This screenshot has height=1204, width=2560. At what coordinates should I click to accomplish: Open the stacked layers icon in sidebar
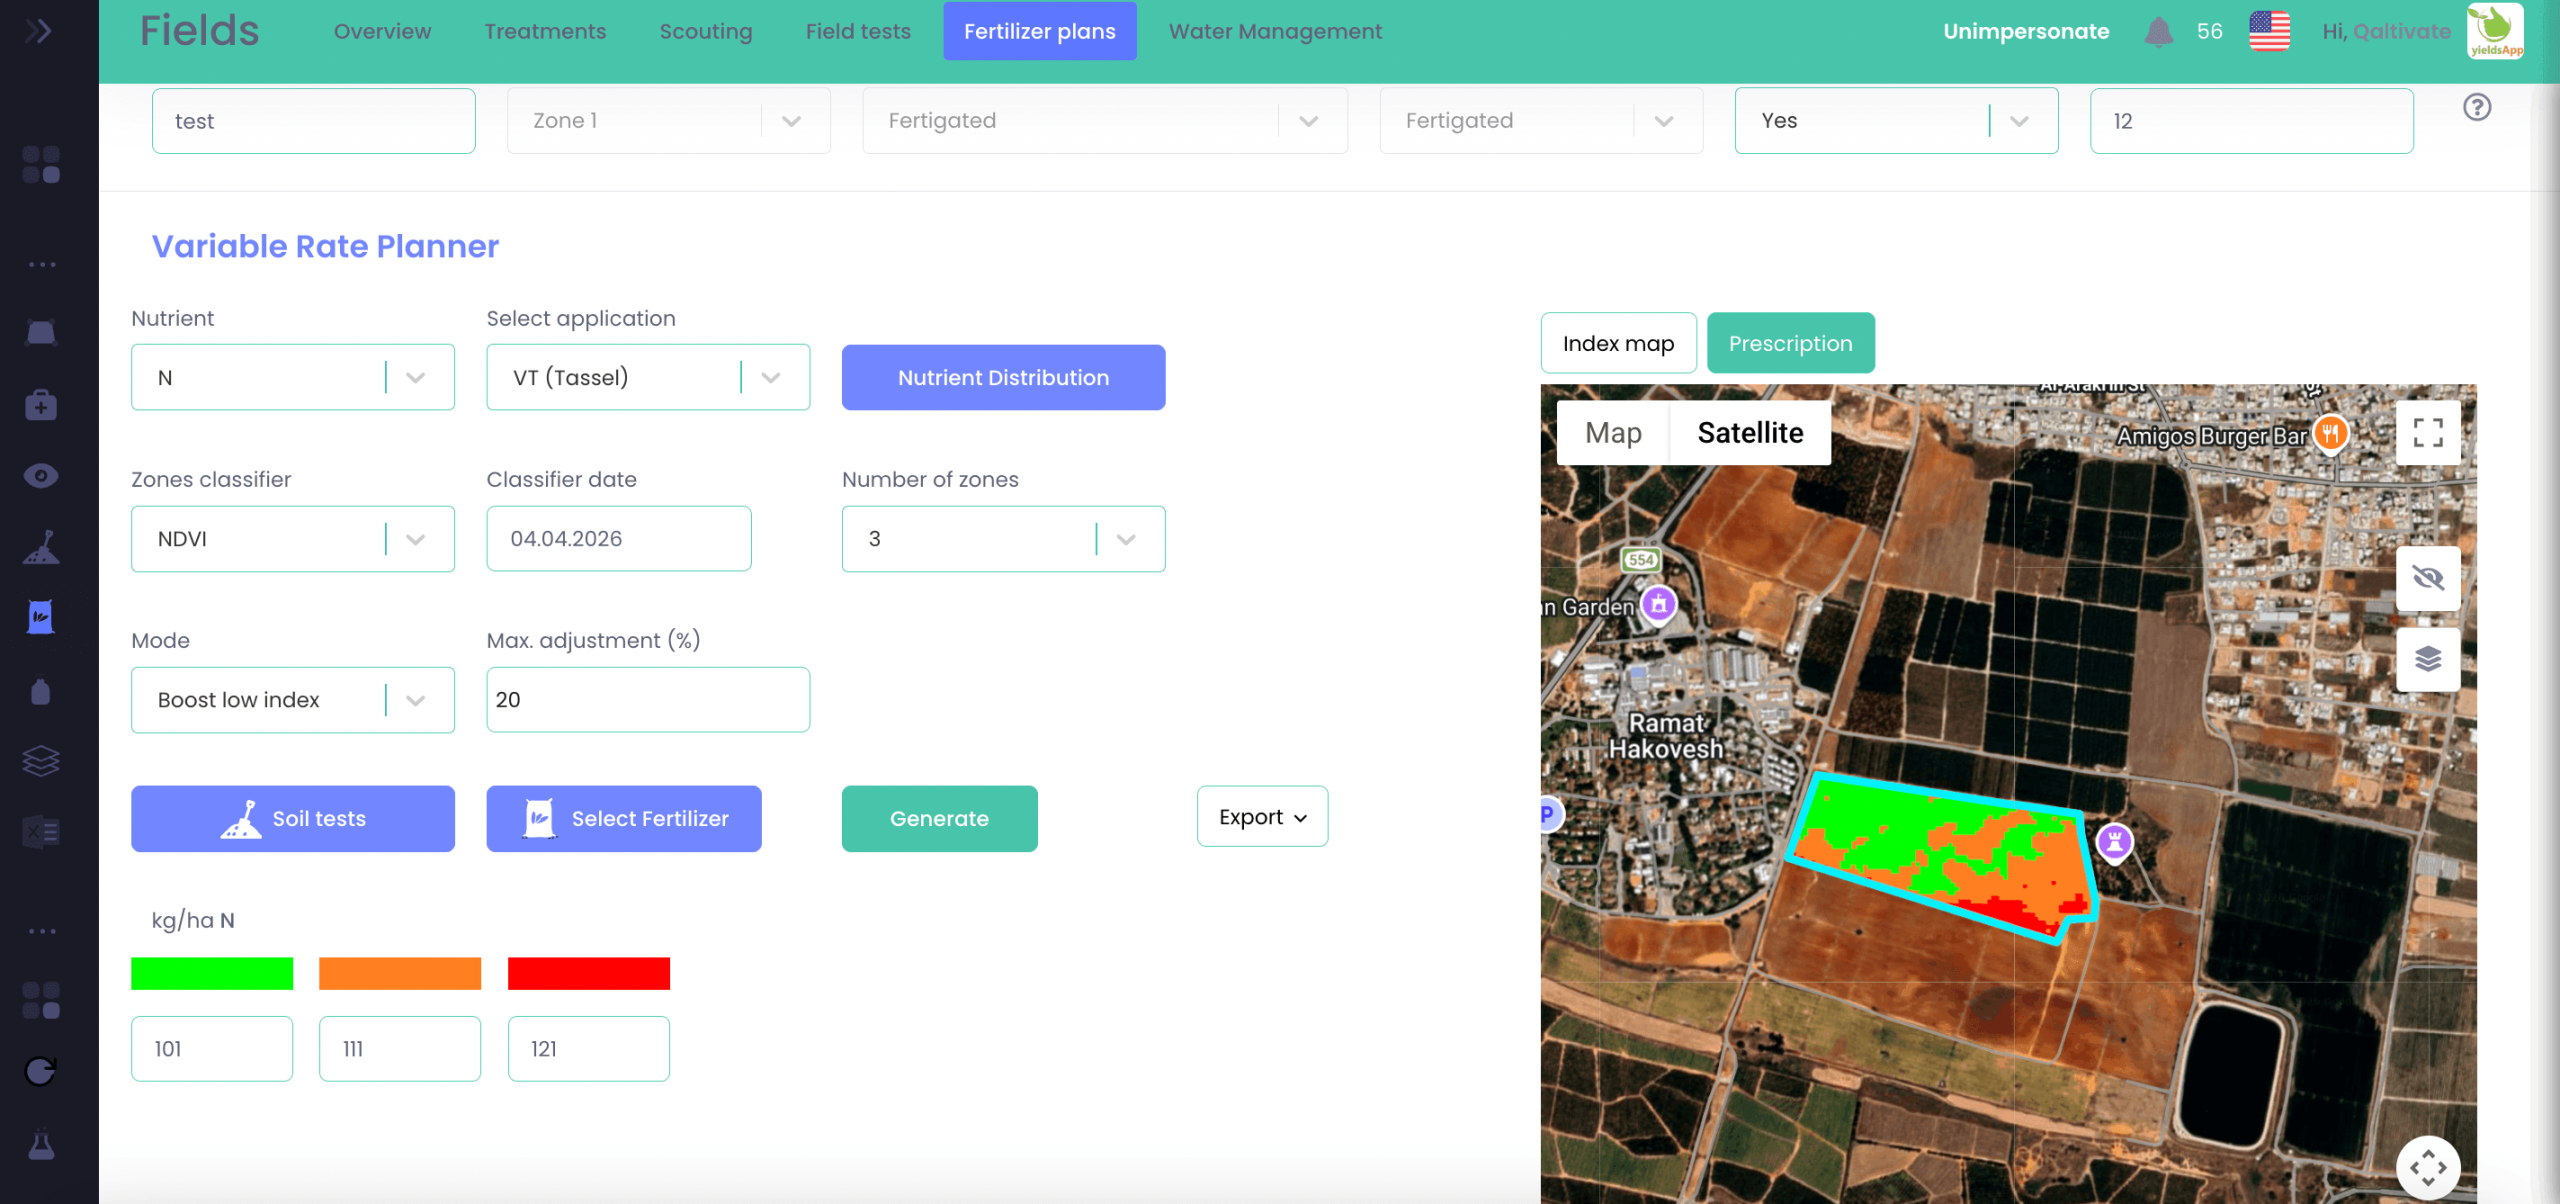41,761
